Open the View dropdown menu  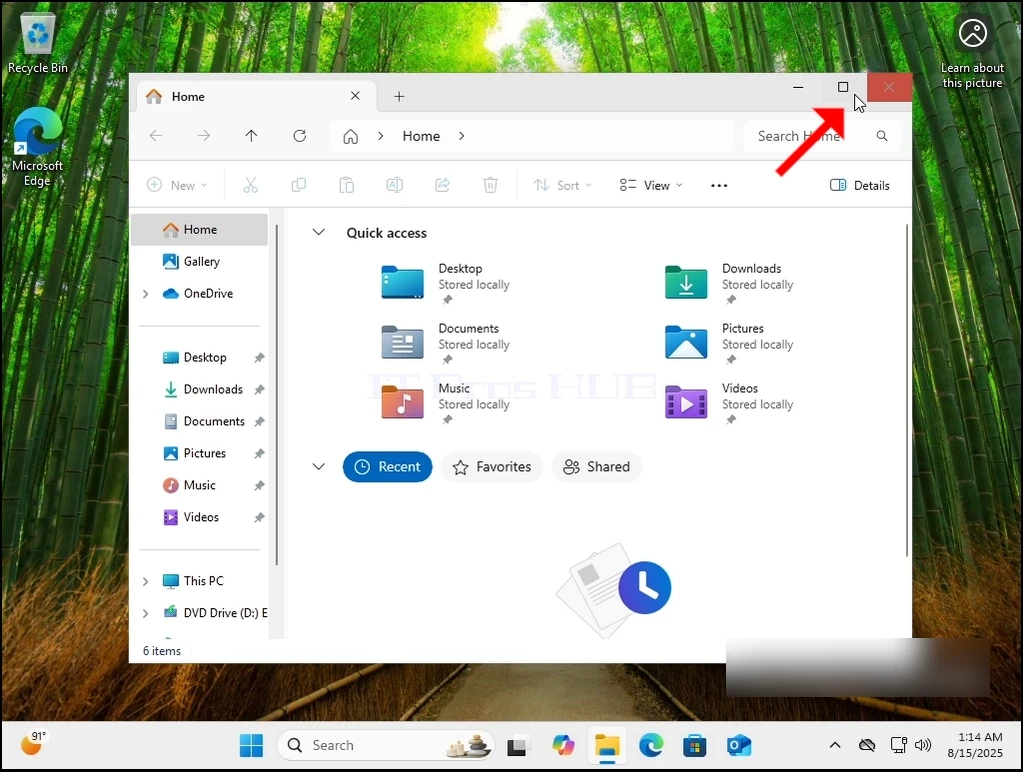coord(651,185)
